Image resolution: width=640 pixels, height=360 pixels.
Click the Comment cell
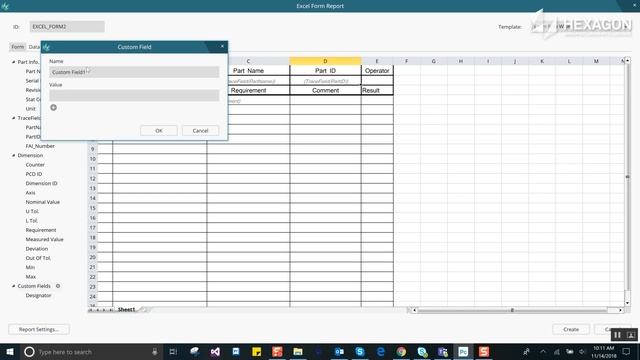coord(325,91)
